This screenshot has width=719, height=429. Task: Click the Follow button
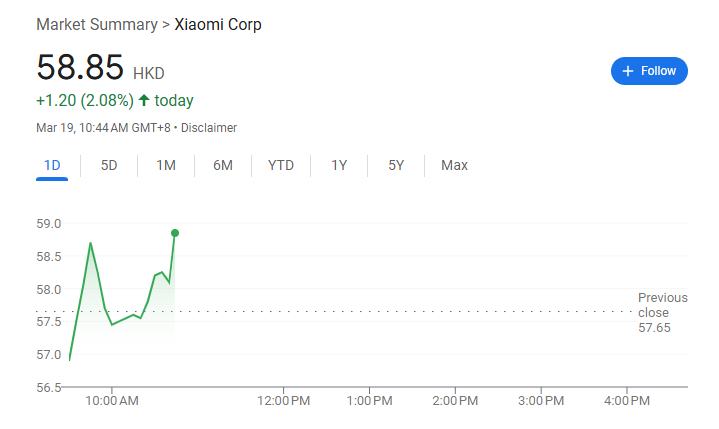coord(649,71)
